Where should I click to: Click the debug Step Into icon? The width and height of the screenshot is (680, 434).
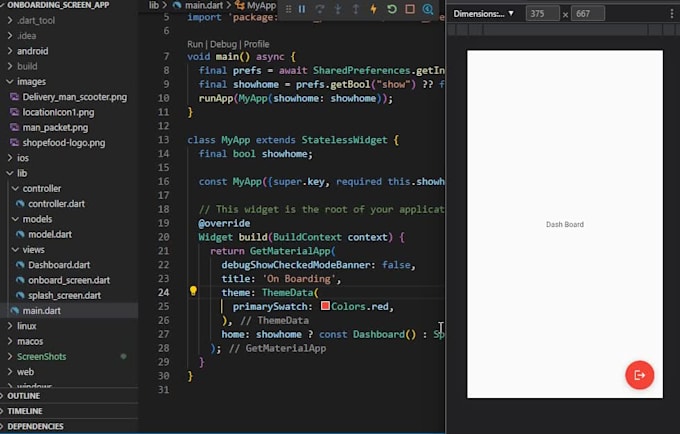(x=338, y=9)
